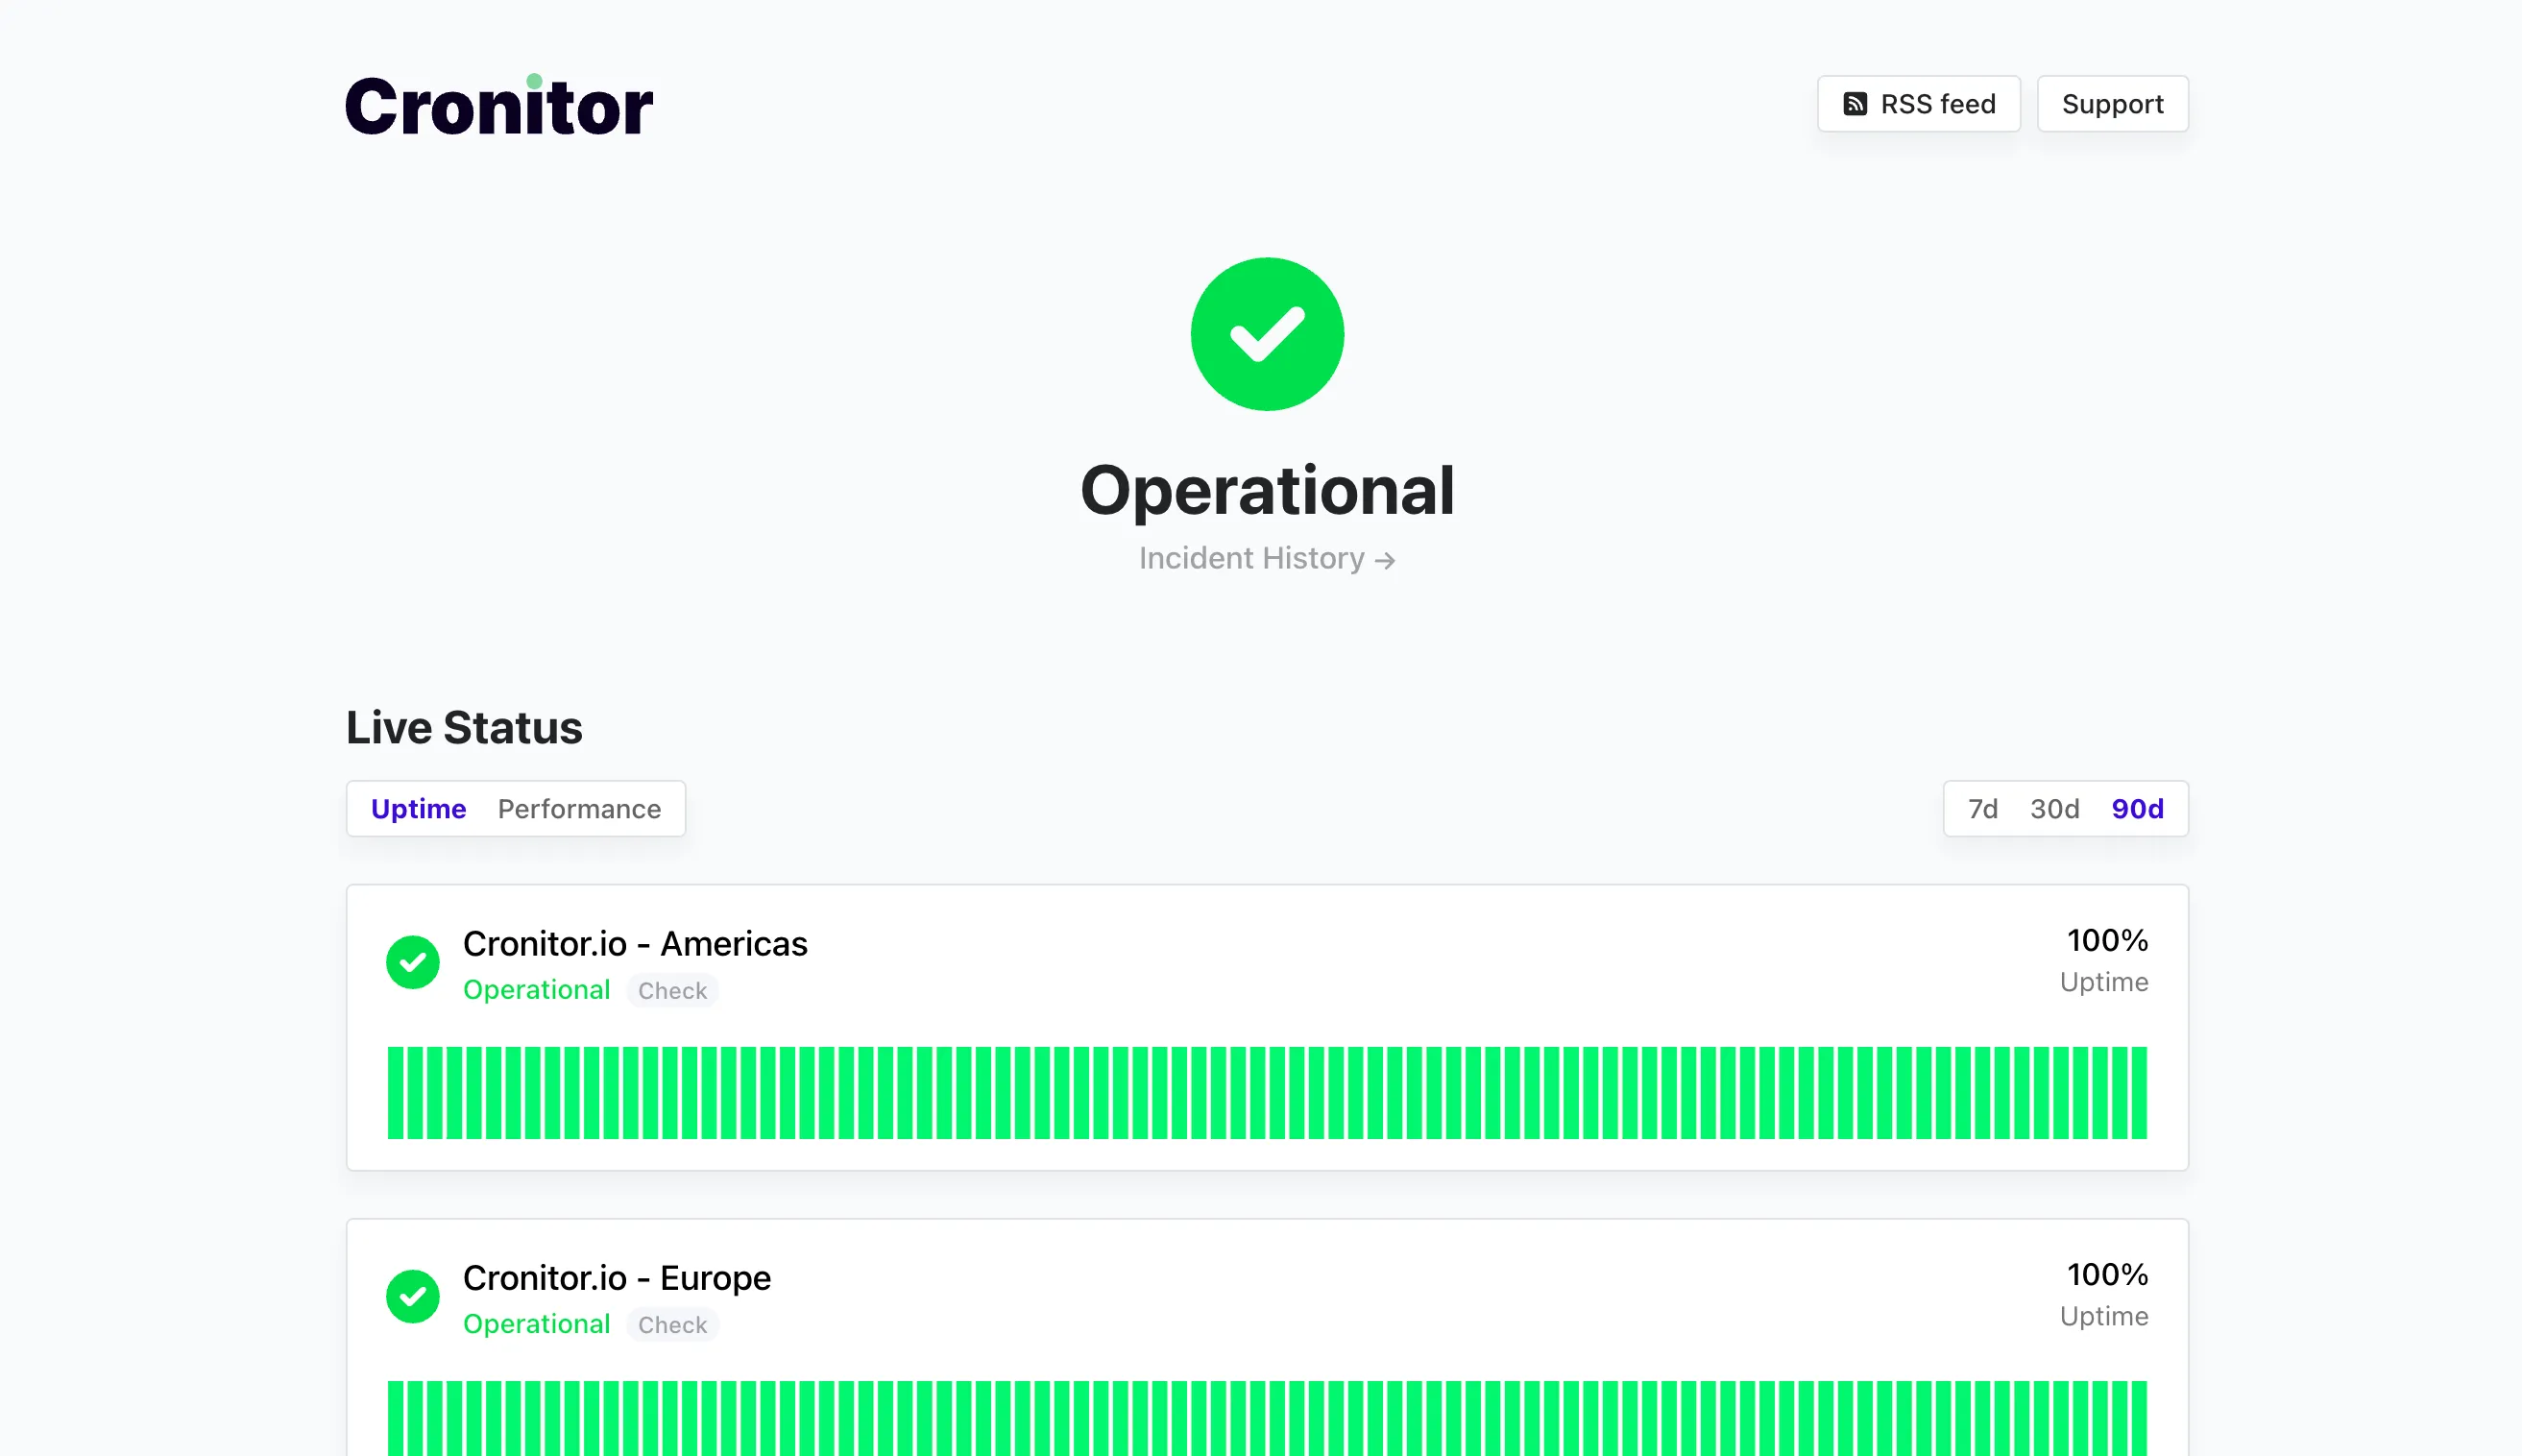Open Cronitor.io - Americas monitor title

coord(635,943)
